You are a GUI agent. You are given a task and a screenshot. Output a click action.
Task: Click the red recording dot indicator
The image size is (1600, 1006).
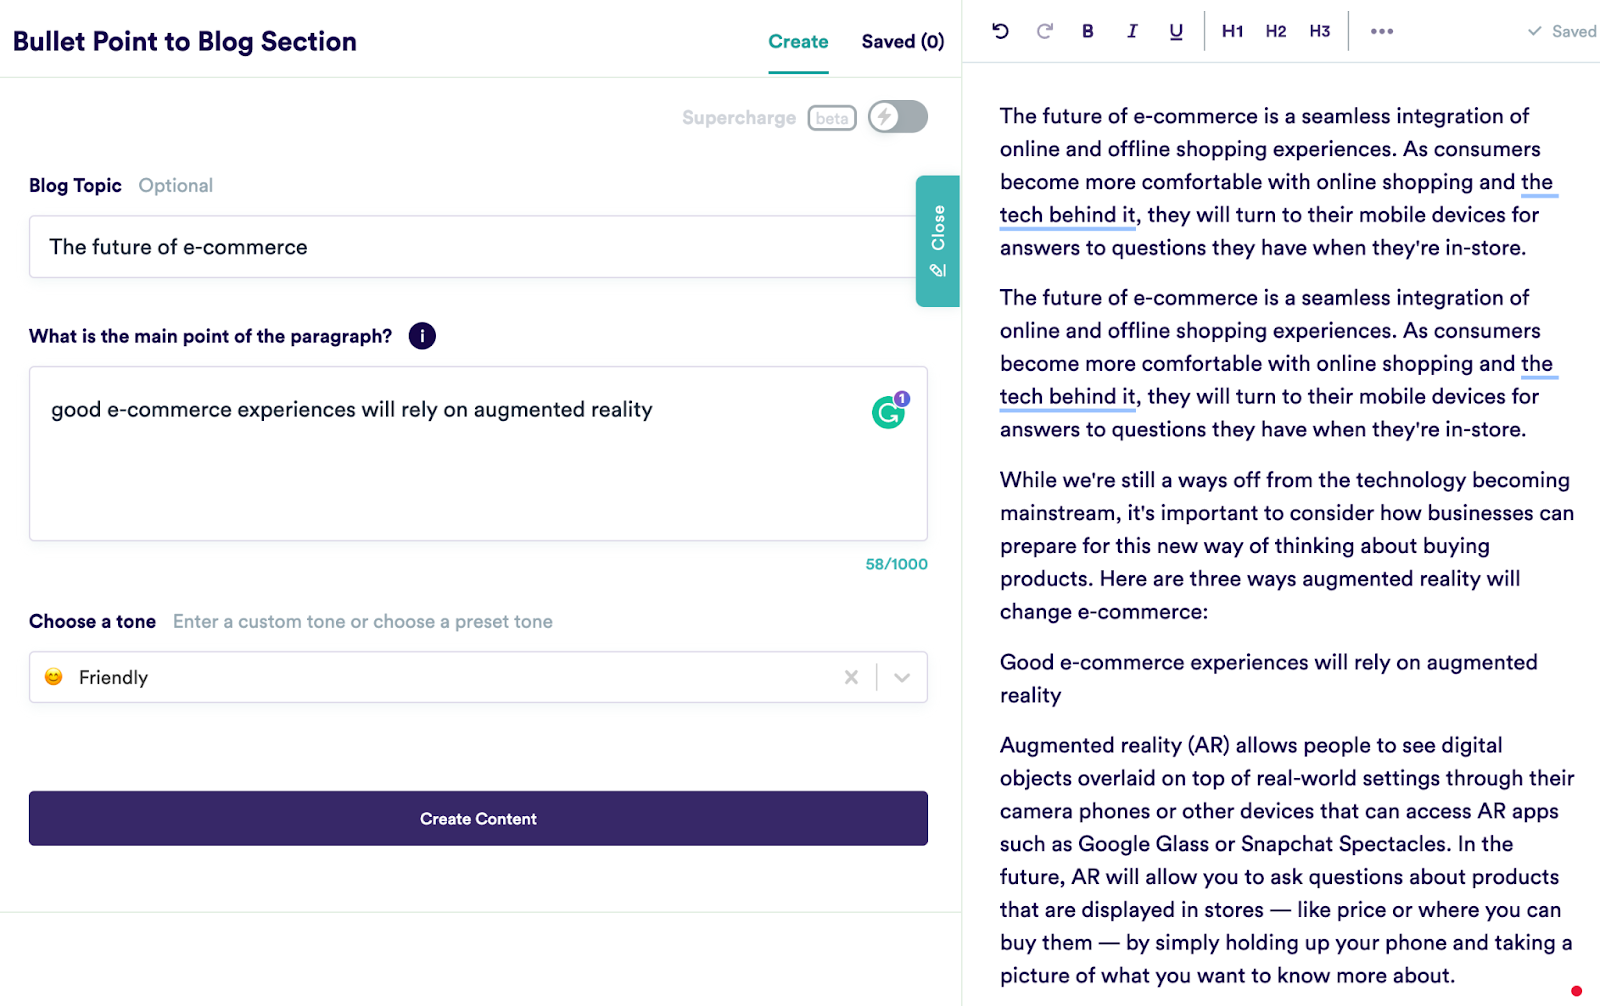1576,991
